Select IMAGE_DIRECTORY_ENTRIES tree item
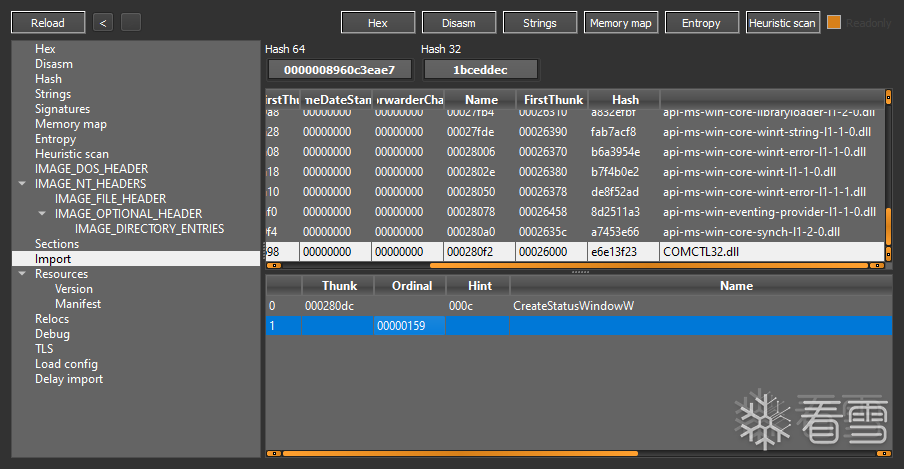 [149, 229]
